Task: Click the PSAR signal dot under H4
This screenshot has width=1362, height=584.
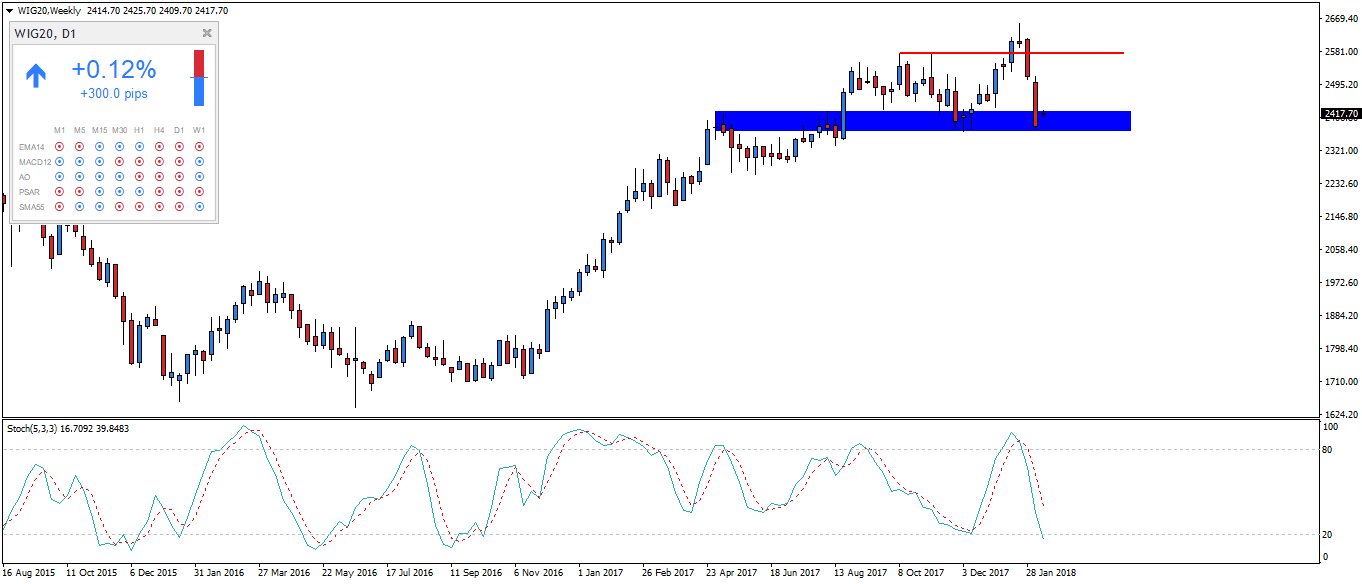Action: [x=159, y=191]
